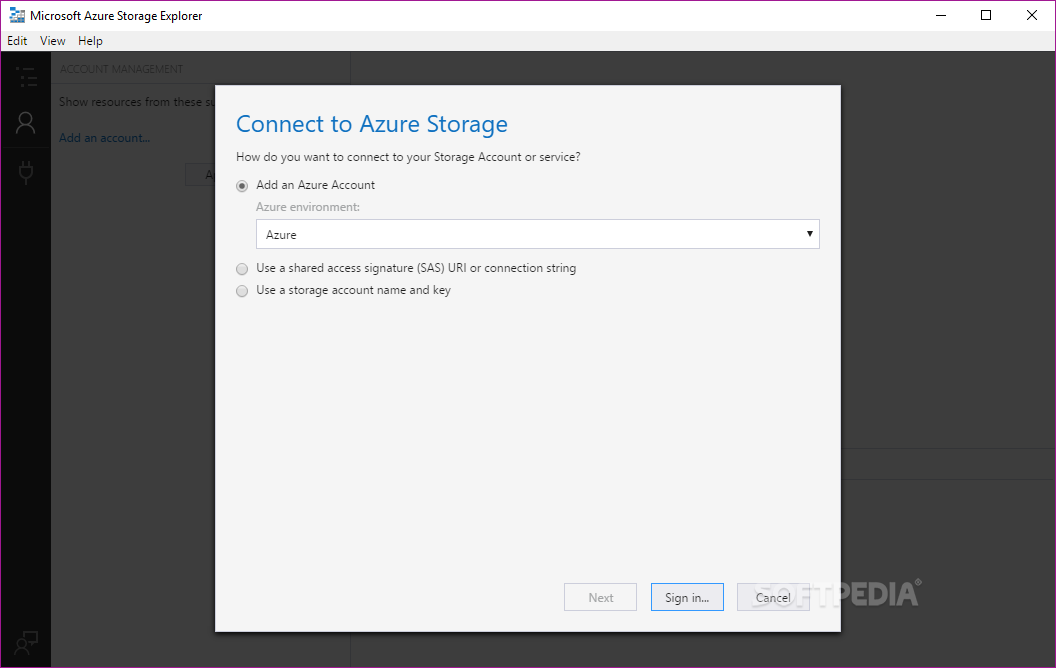
Task: Click the disabled Next button
Action: click(x=600, y=597)
